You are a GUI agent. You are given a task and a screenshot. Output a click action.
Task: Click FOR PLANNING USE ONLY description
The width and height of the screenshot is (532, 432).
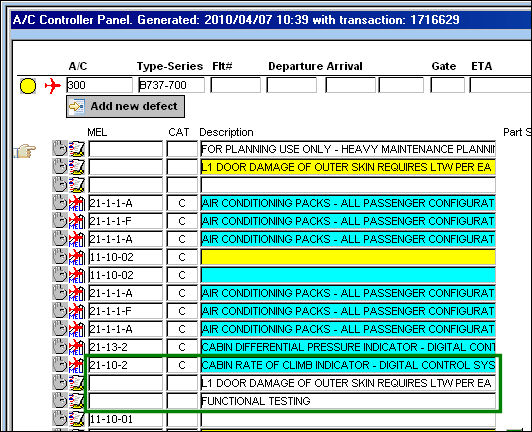(x=348, y=149)
